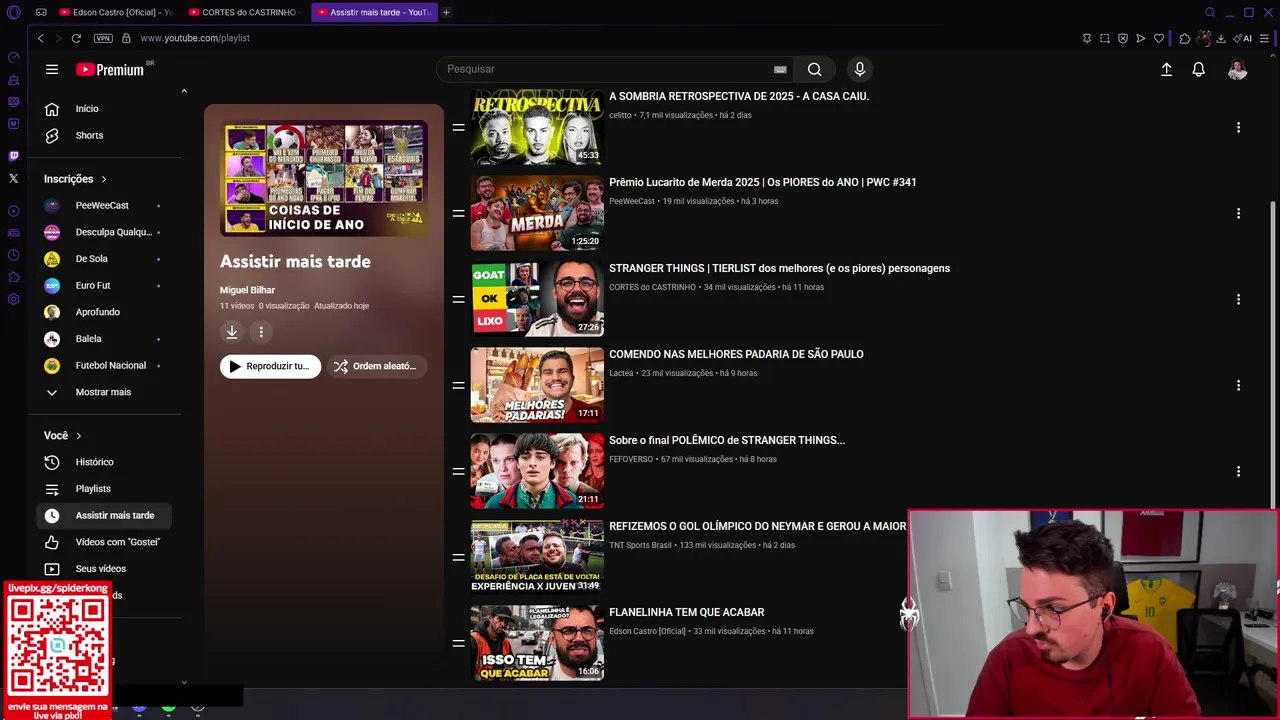Switch to the Edson Castro [Oficial] tab
Image resolution: width=1280 pixels, height=720 pixels.
[x=116, y=12]
